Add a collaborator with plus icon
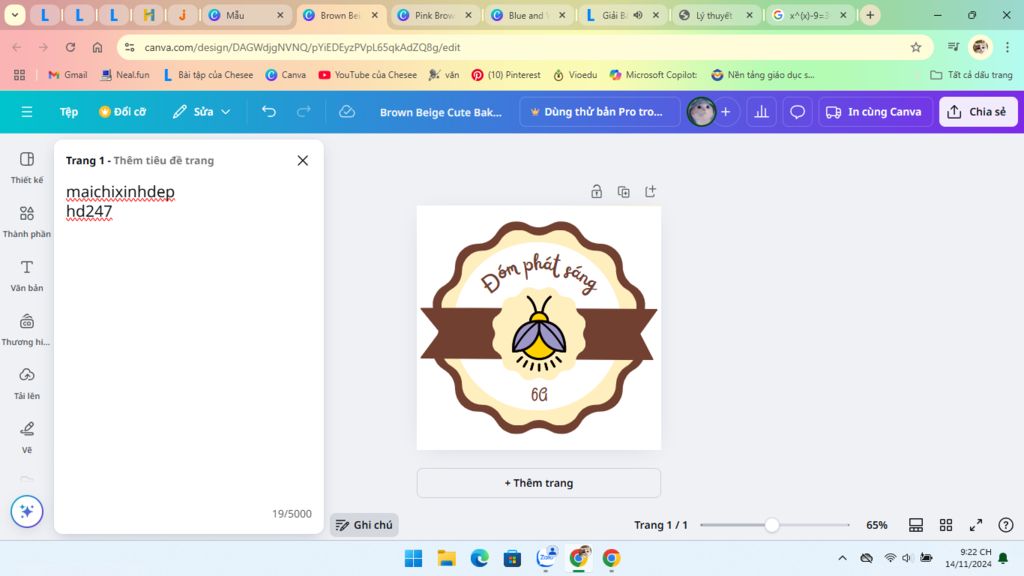 point(726,112)
